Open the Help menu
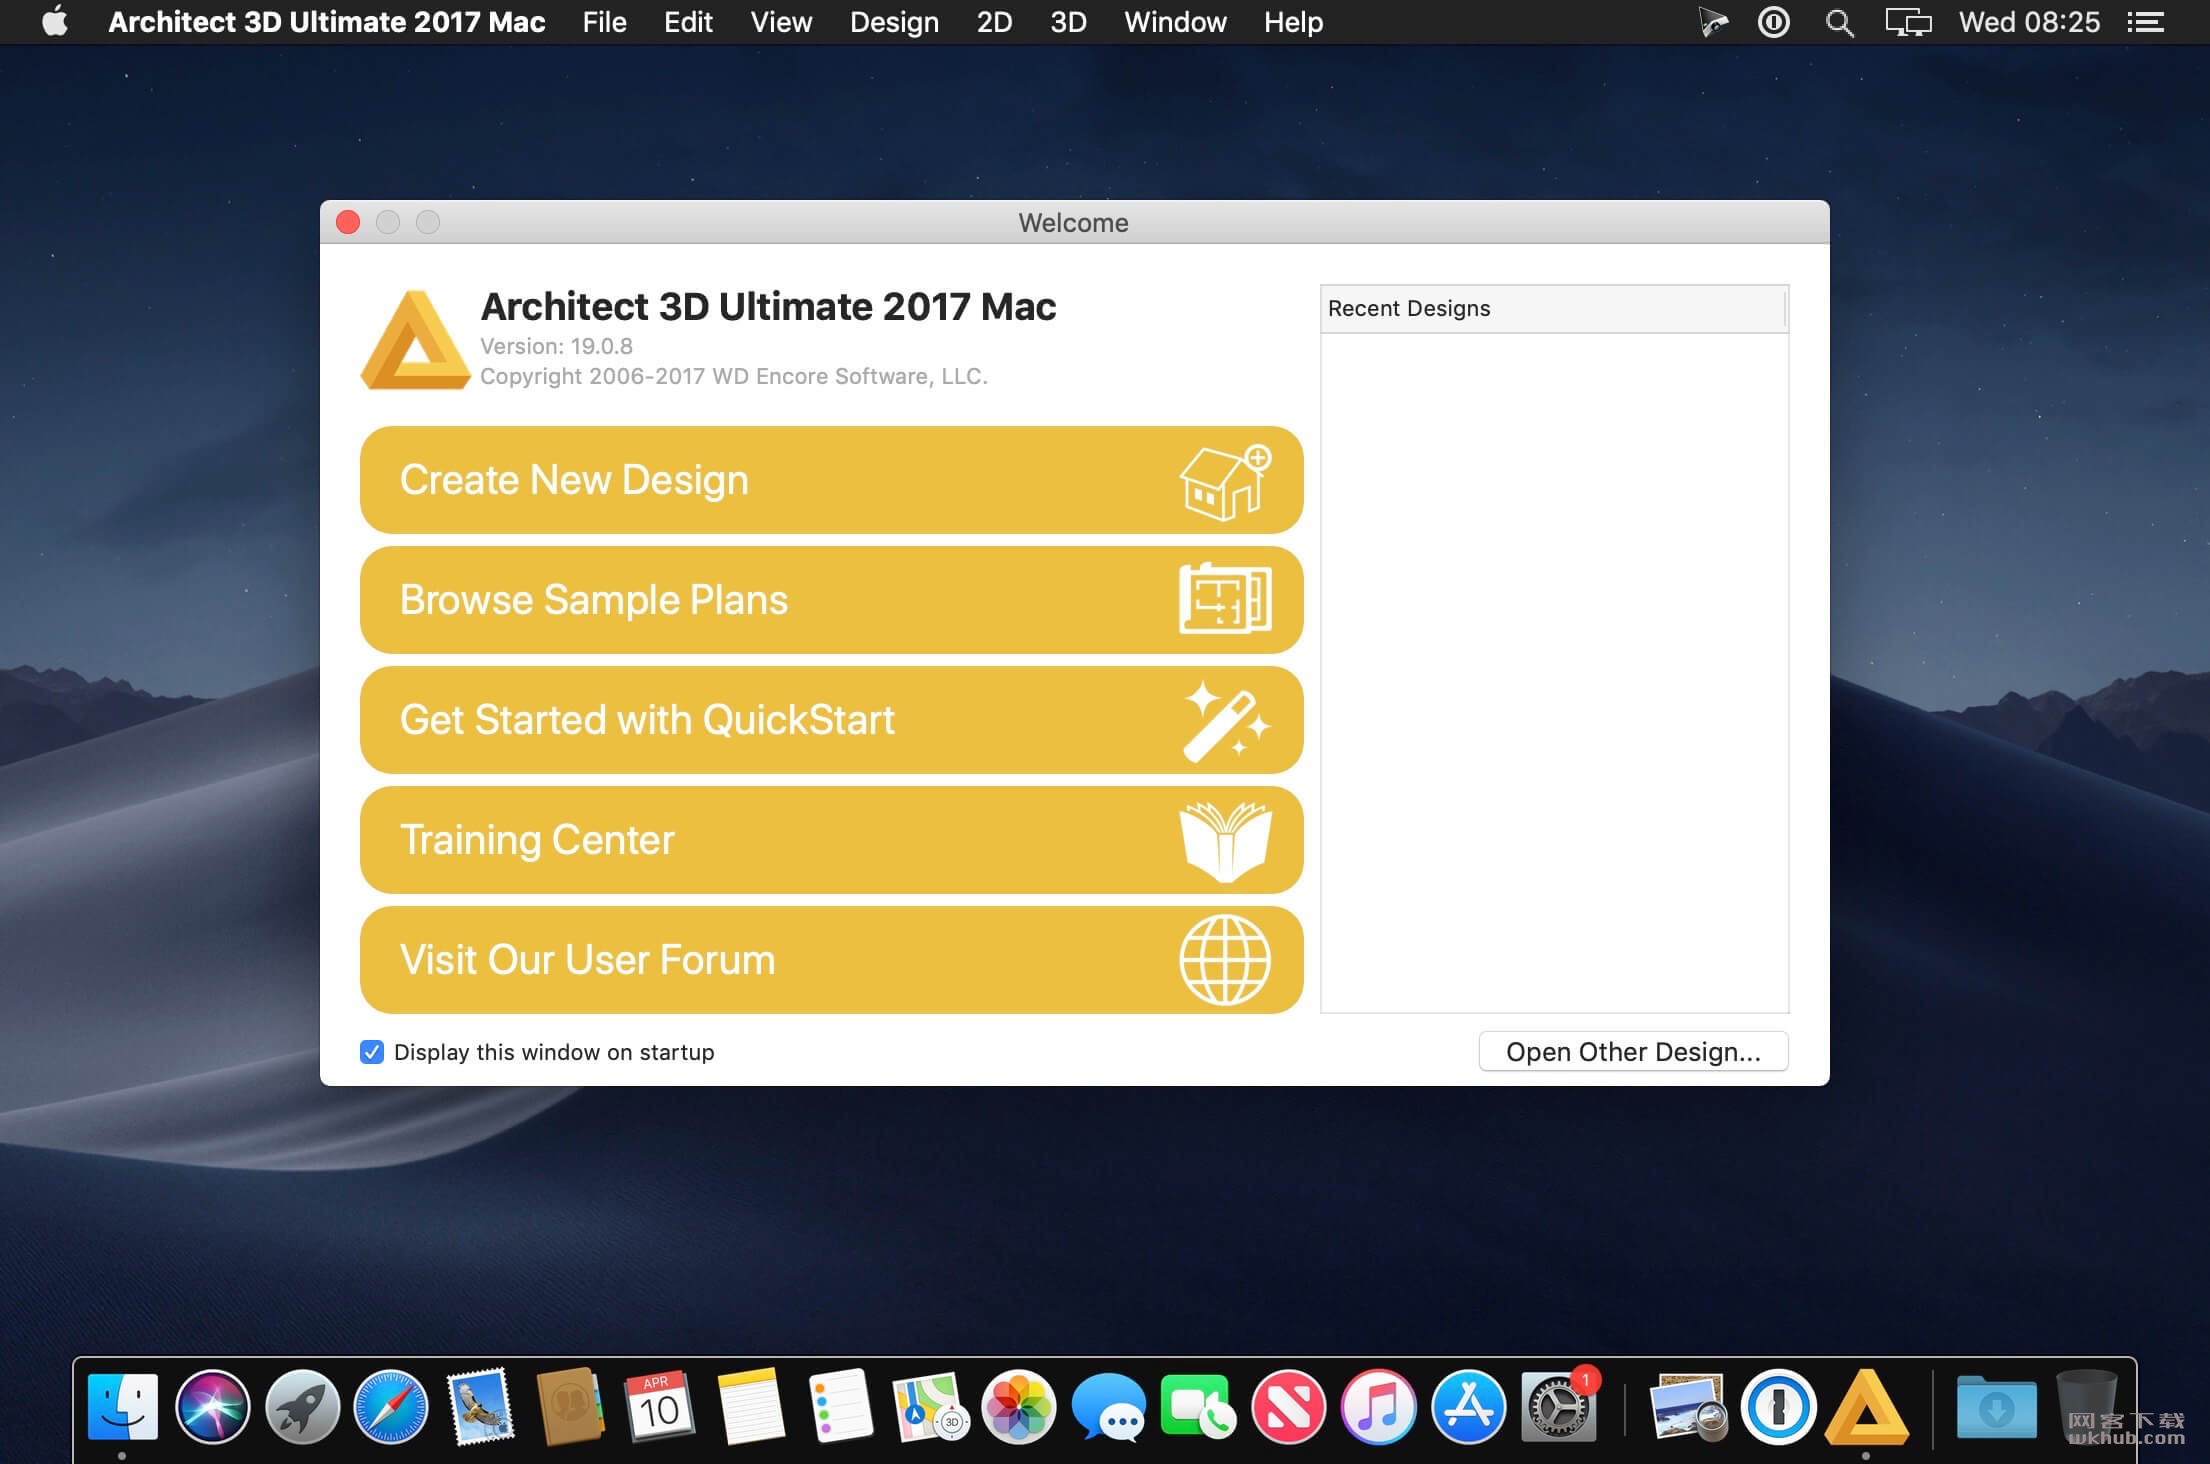2210x1464 pixels. (x=1293, y=22)
